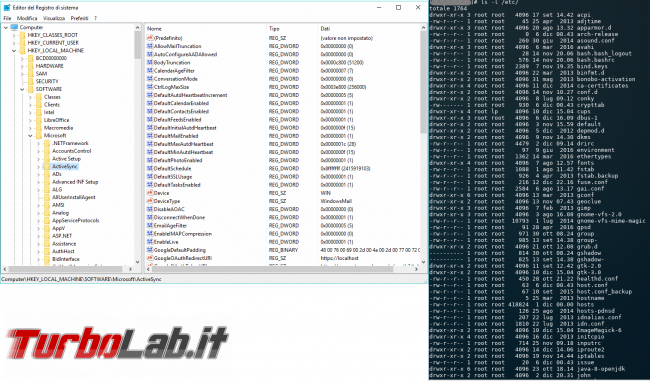The image size is (650, 381).
Task: Select the Advanced INF Setup key
Action: [75, 182]
